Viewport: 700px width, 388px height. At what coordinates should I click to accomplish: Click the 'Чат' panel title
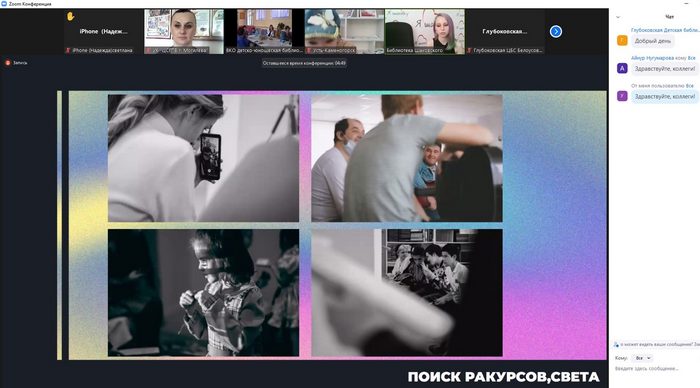tap(669, 17)
